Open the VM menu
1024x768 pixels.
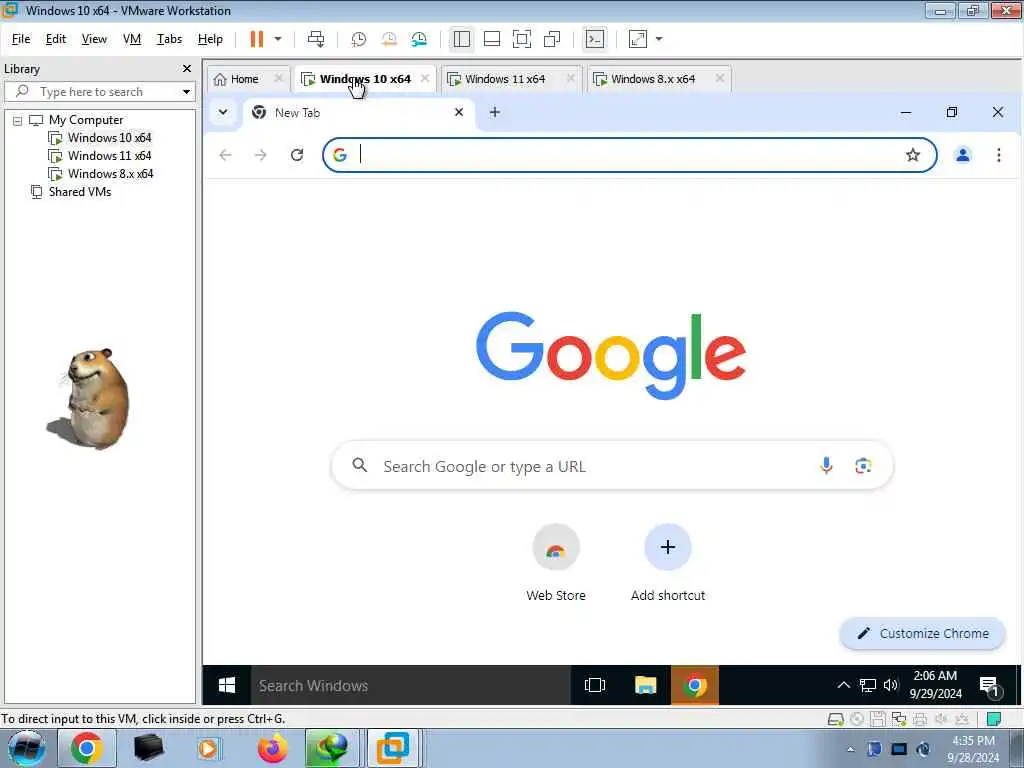[x=132, y=39]
